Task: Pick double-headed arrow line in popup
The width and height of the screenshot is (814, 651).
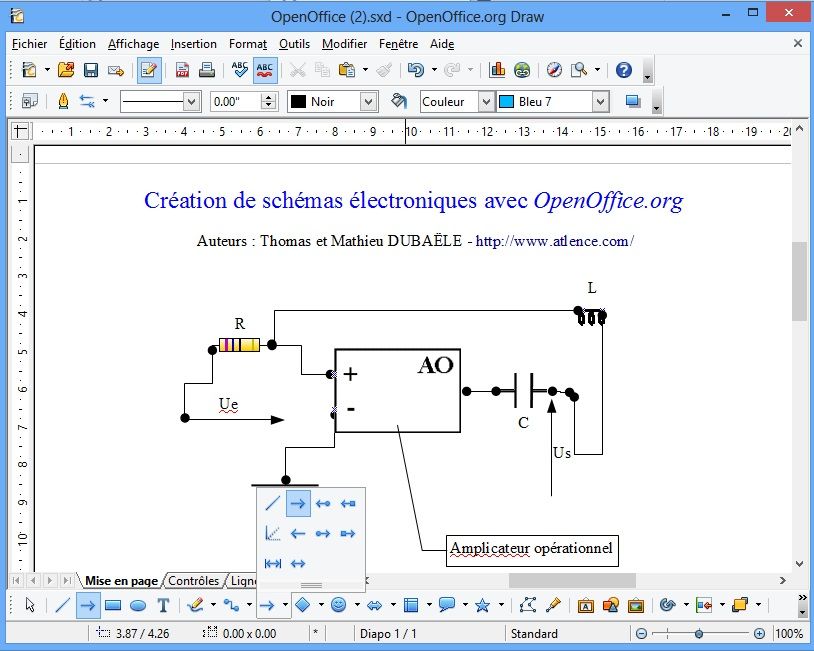Action: pos(298,563)
